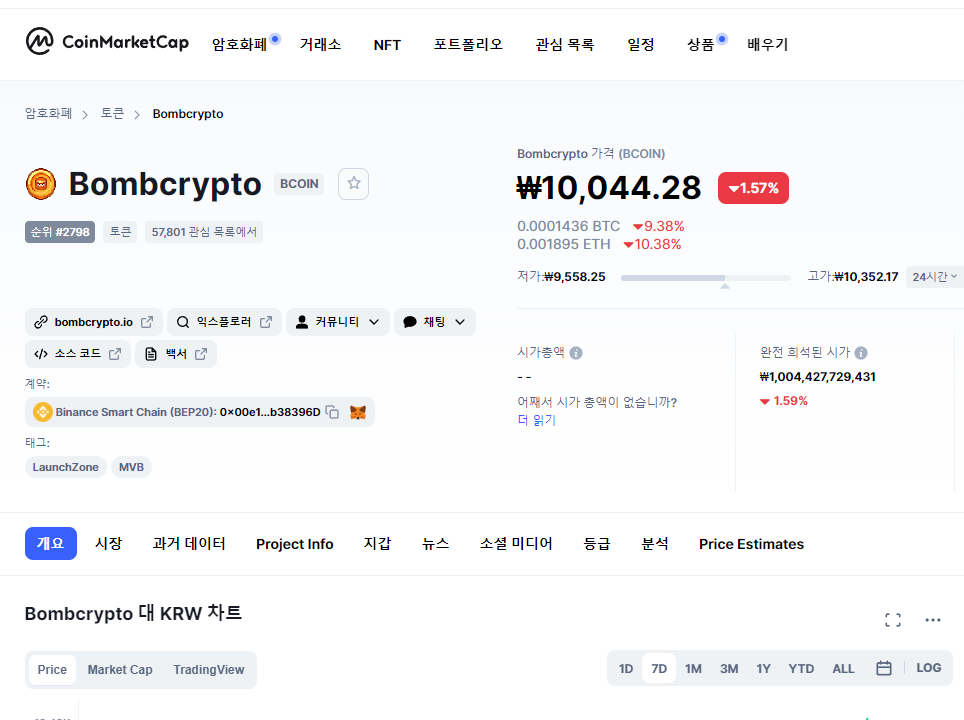Open bombcrypto.io website link
Screen dimensions: 964x720
[x=93, y=322]
